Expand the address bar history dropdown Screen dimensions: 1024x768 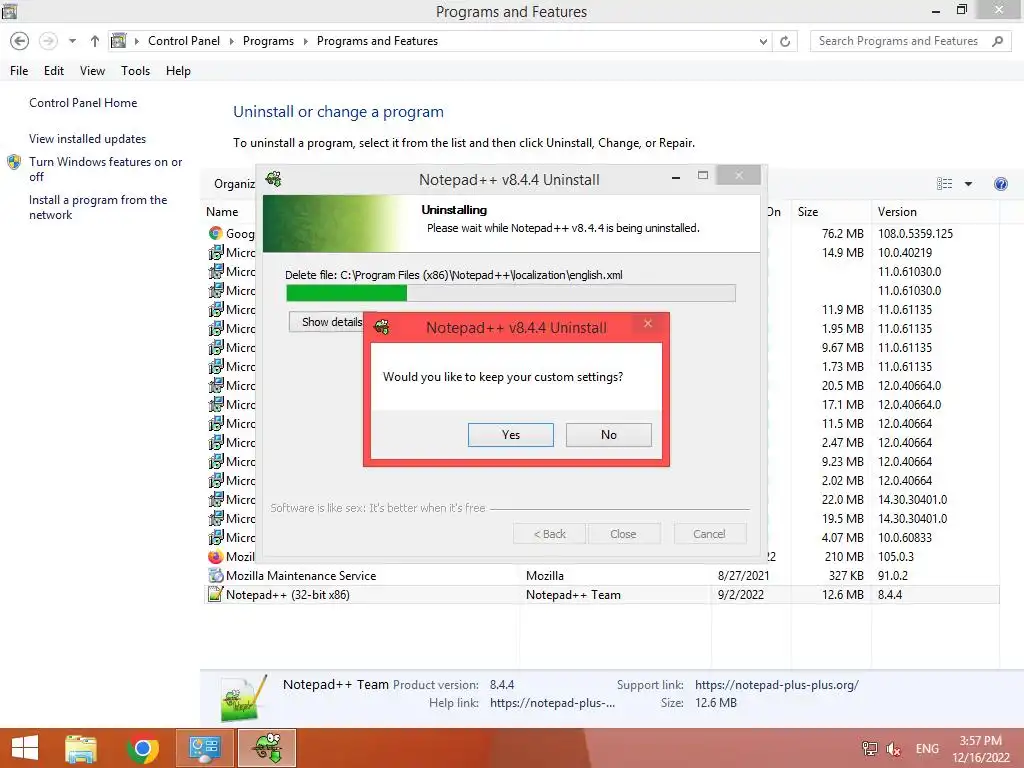(x=763, y=42)
